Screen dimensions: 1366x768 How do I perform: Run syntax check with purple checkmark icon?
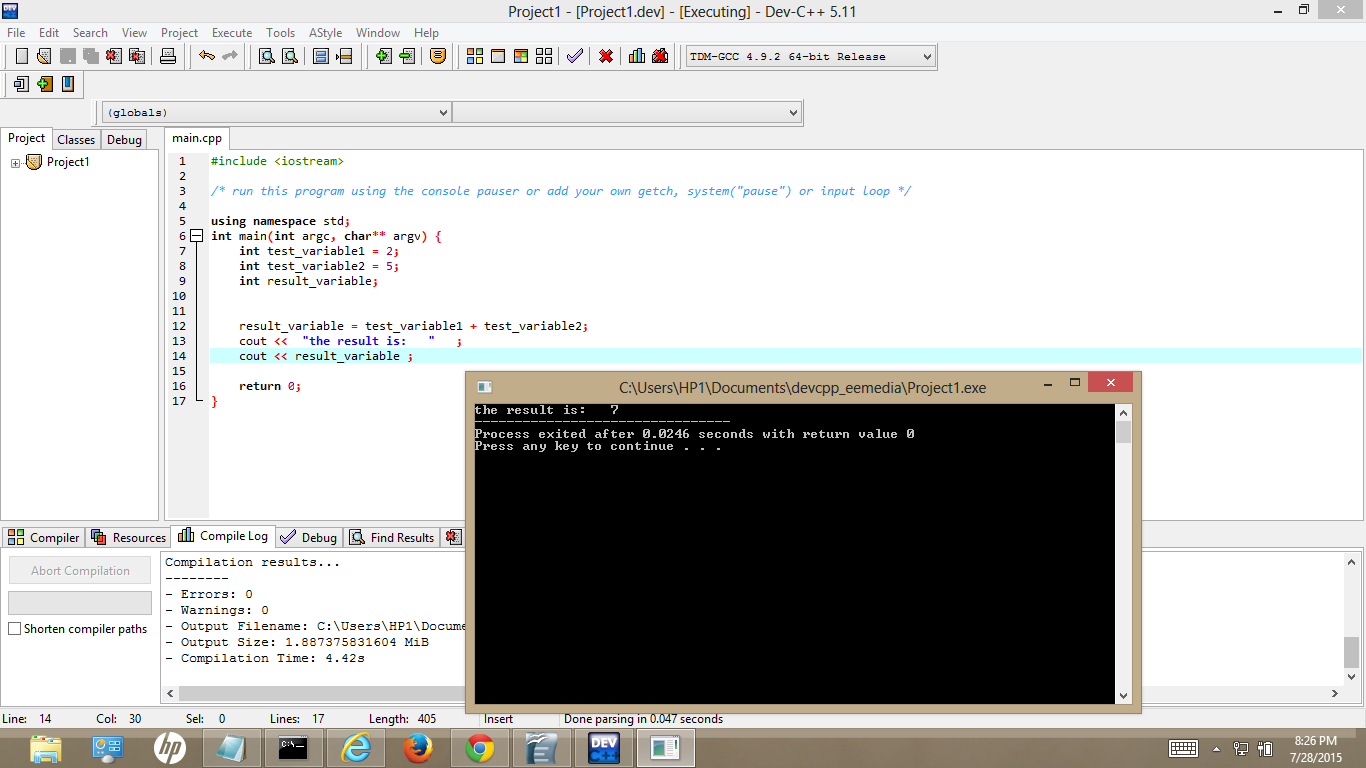point(574,56)
